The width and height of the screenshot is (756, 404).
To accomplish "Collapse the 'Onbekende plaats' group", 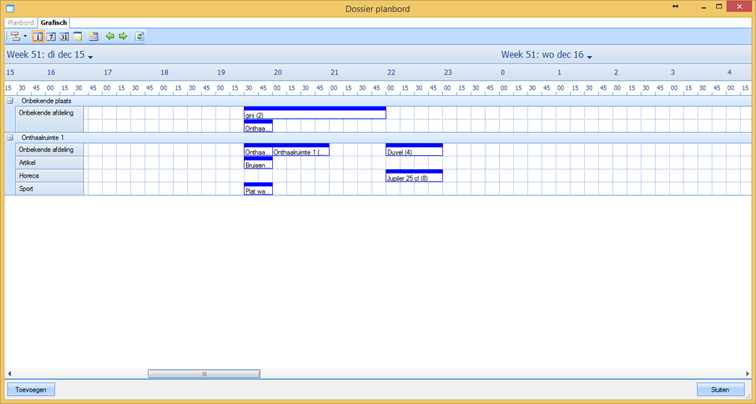I will [x=10, y=101].
